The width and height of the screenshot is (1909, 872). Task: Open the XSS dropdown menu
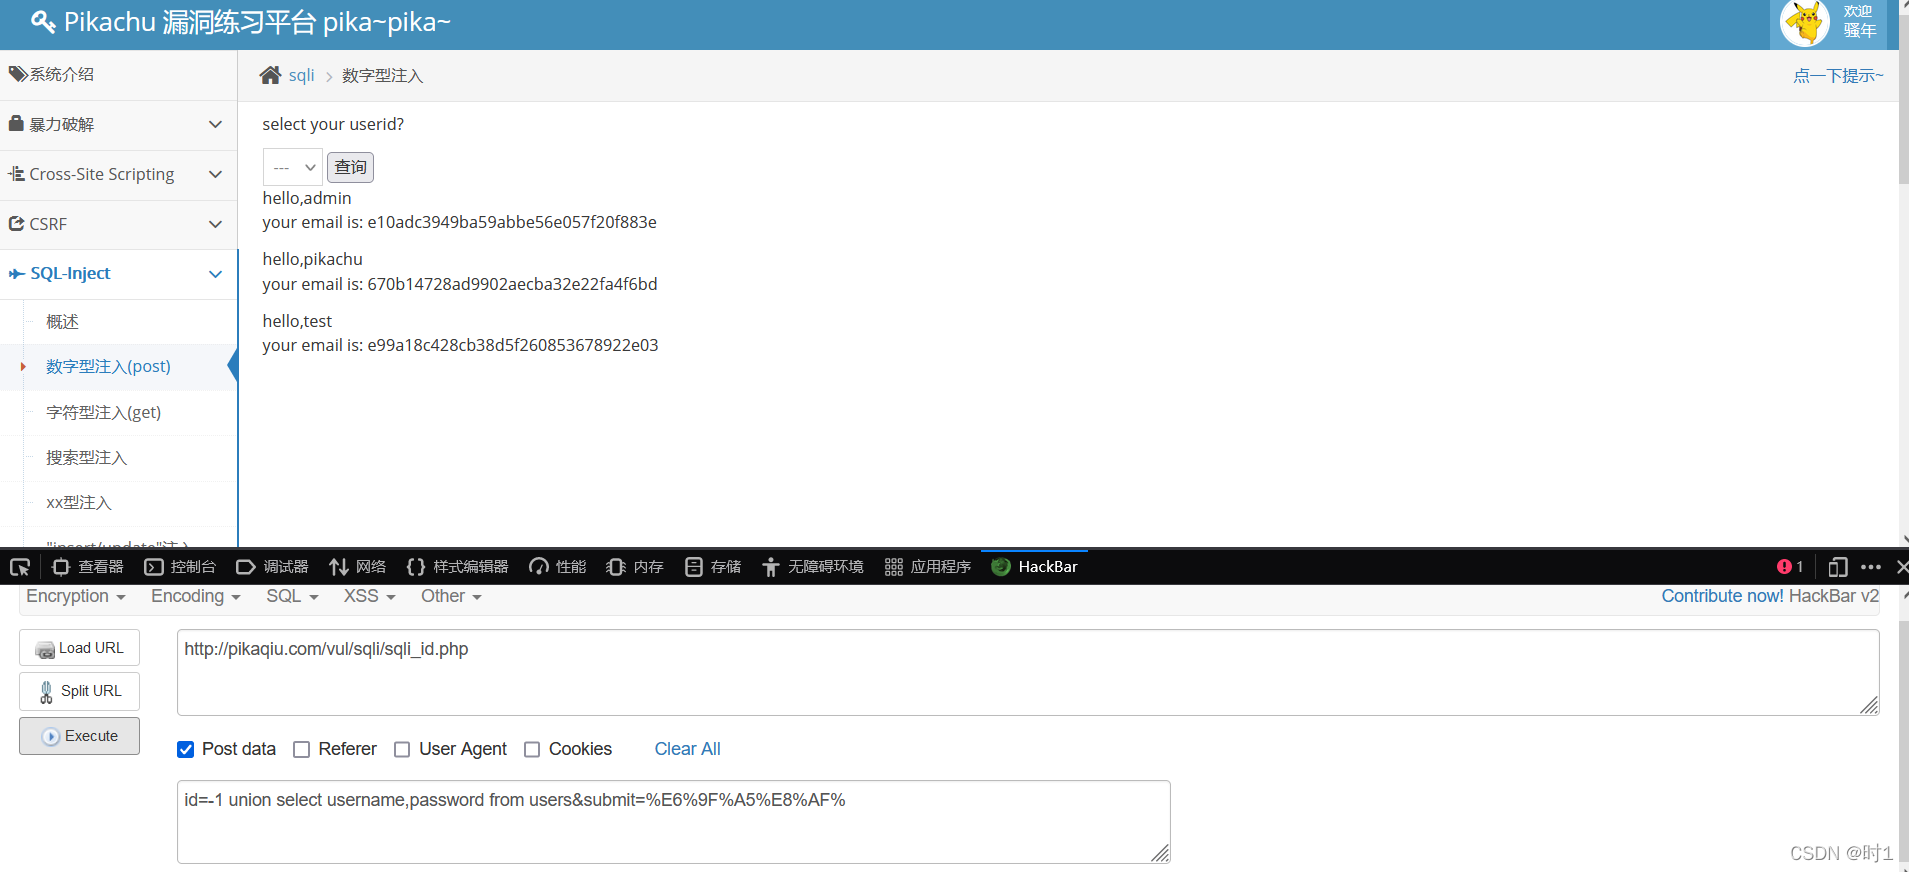pyautogui.click(x=370, y=596)
